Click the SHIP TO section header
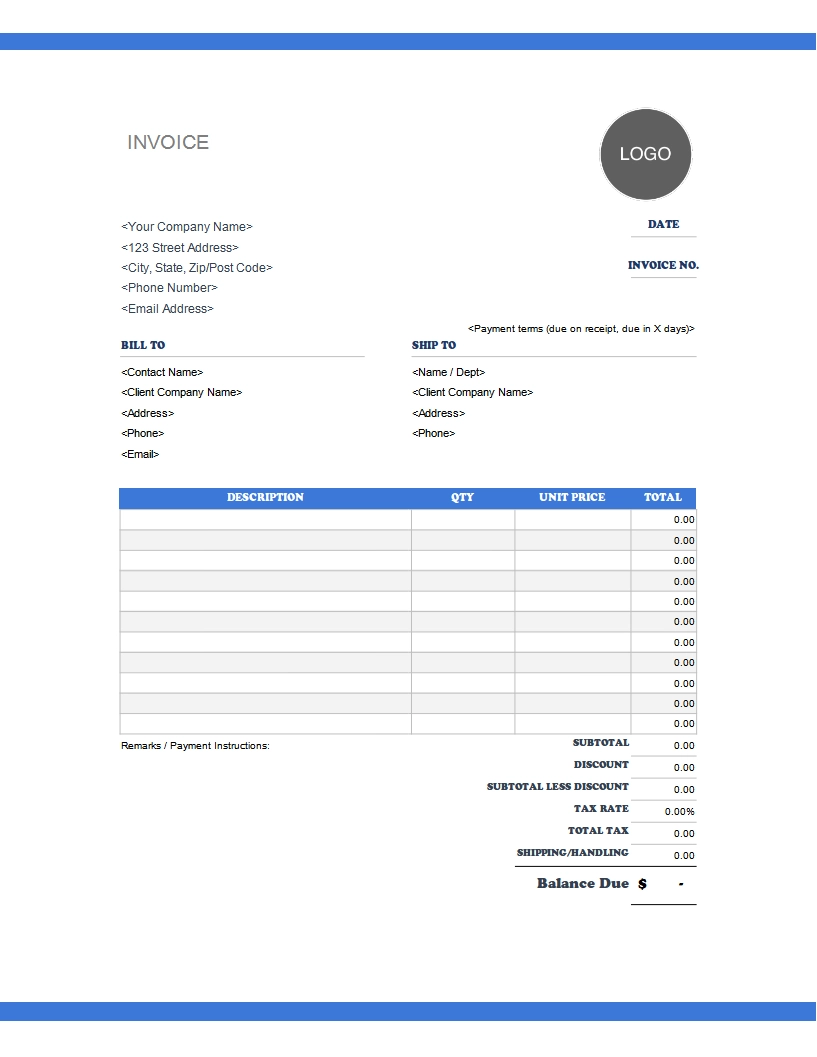 click(432, 344)
